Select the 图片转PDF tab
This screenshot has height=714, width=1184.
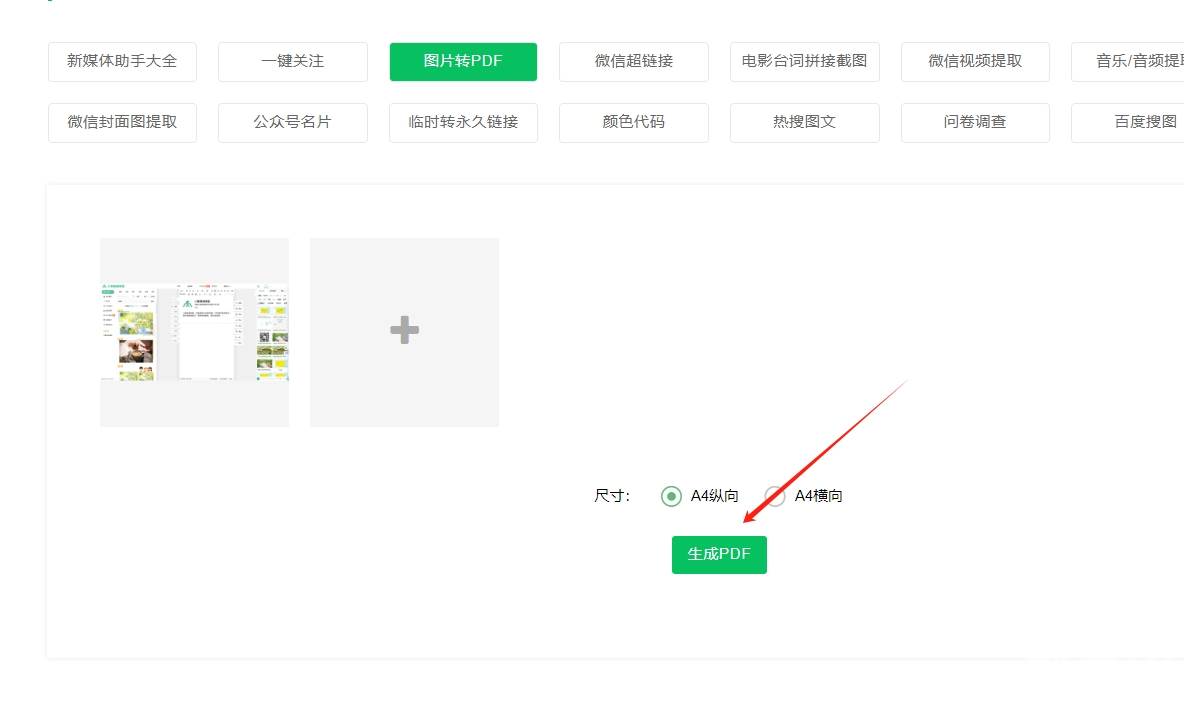(463, 61)
